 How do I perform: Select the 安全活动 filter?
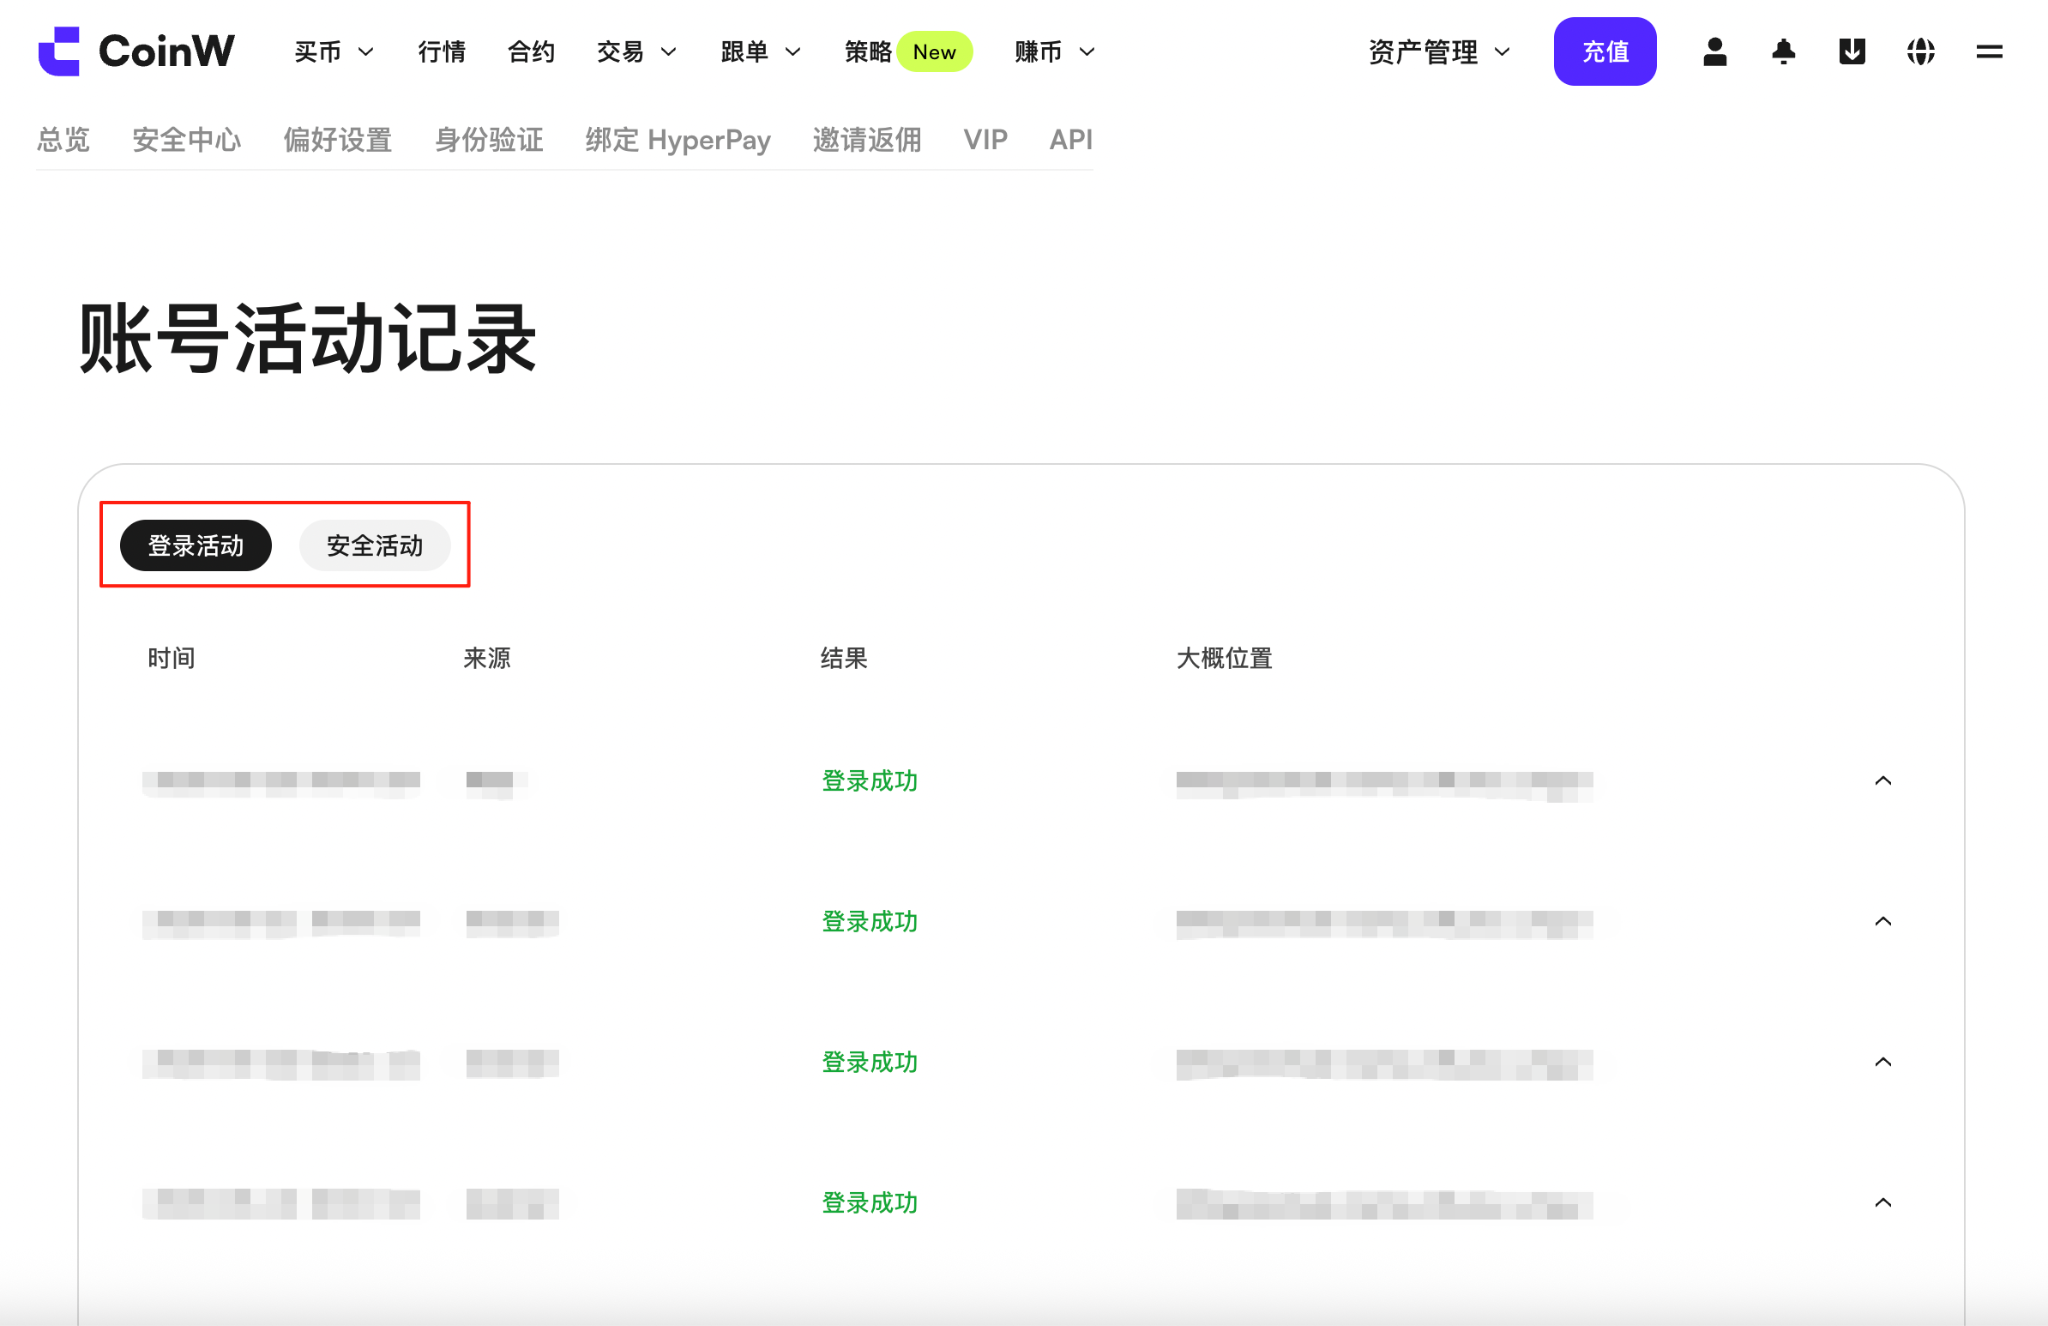pyautogui.click(x=375, y=546)
